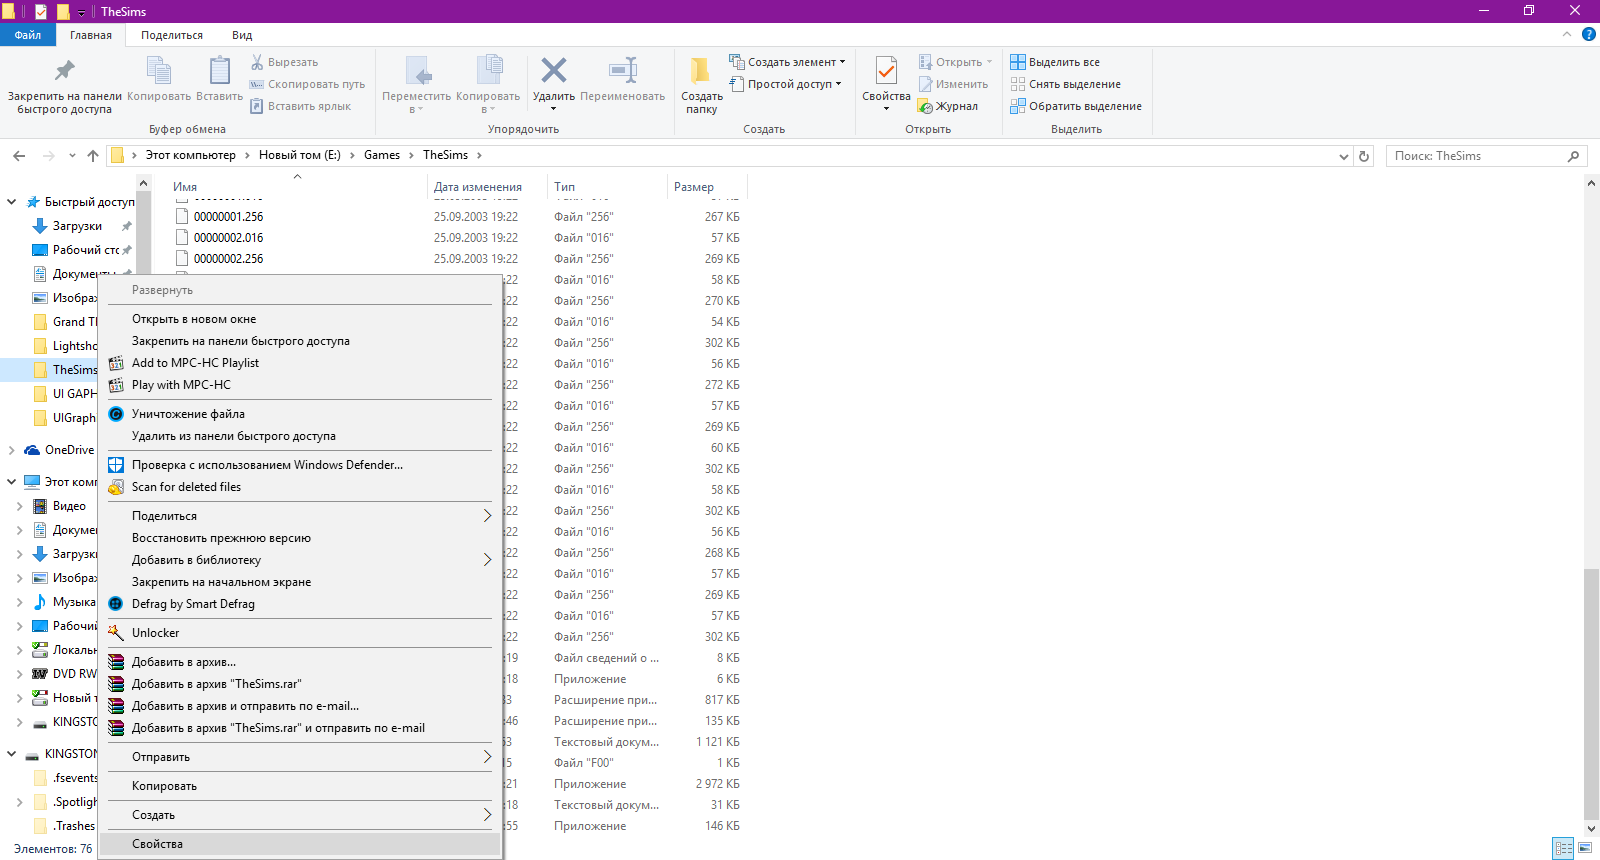
Task: Click the 'Снять выделение' icon
Action: (1018, 84)
